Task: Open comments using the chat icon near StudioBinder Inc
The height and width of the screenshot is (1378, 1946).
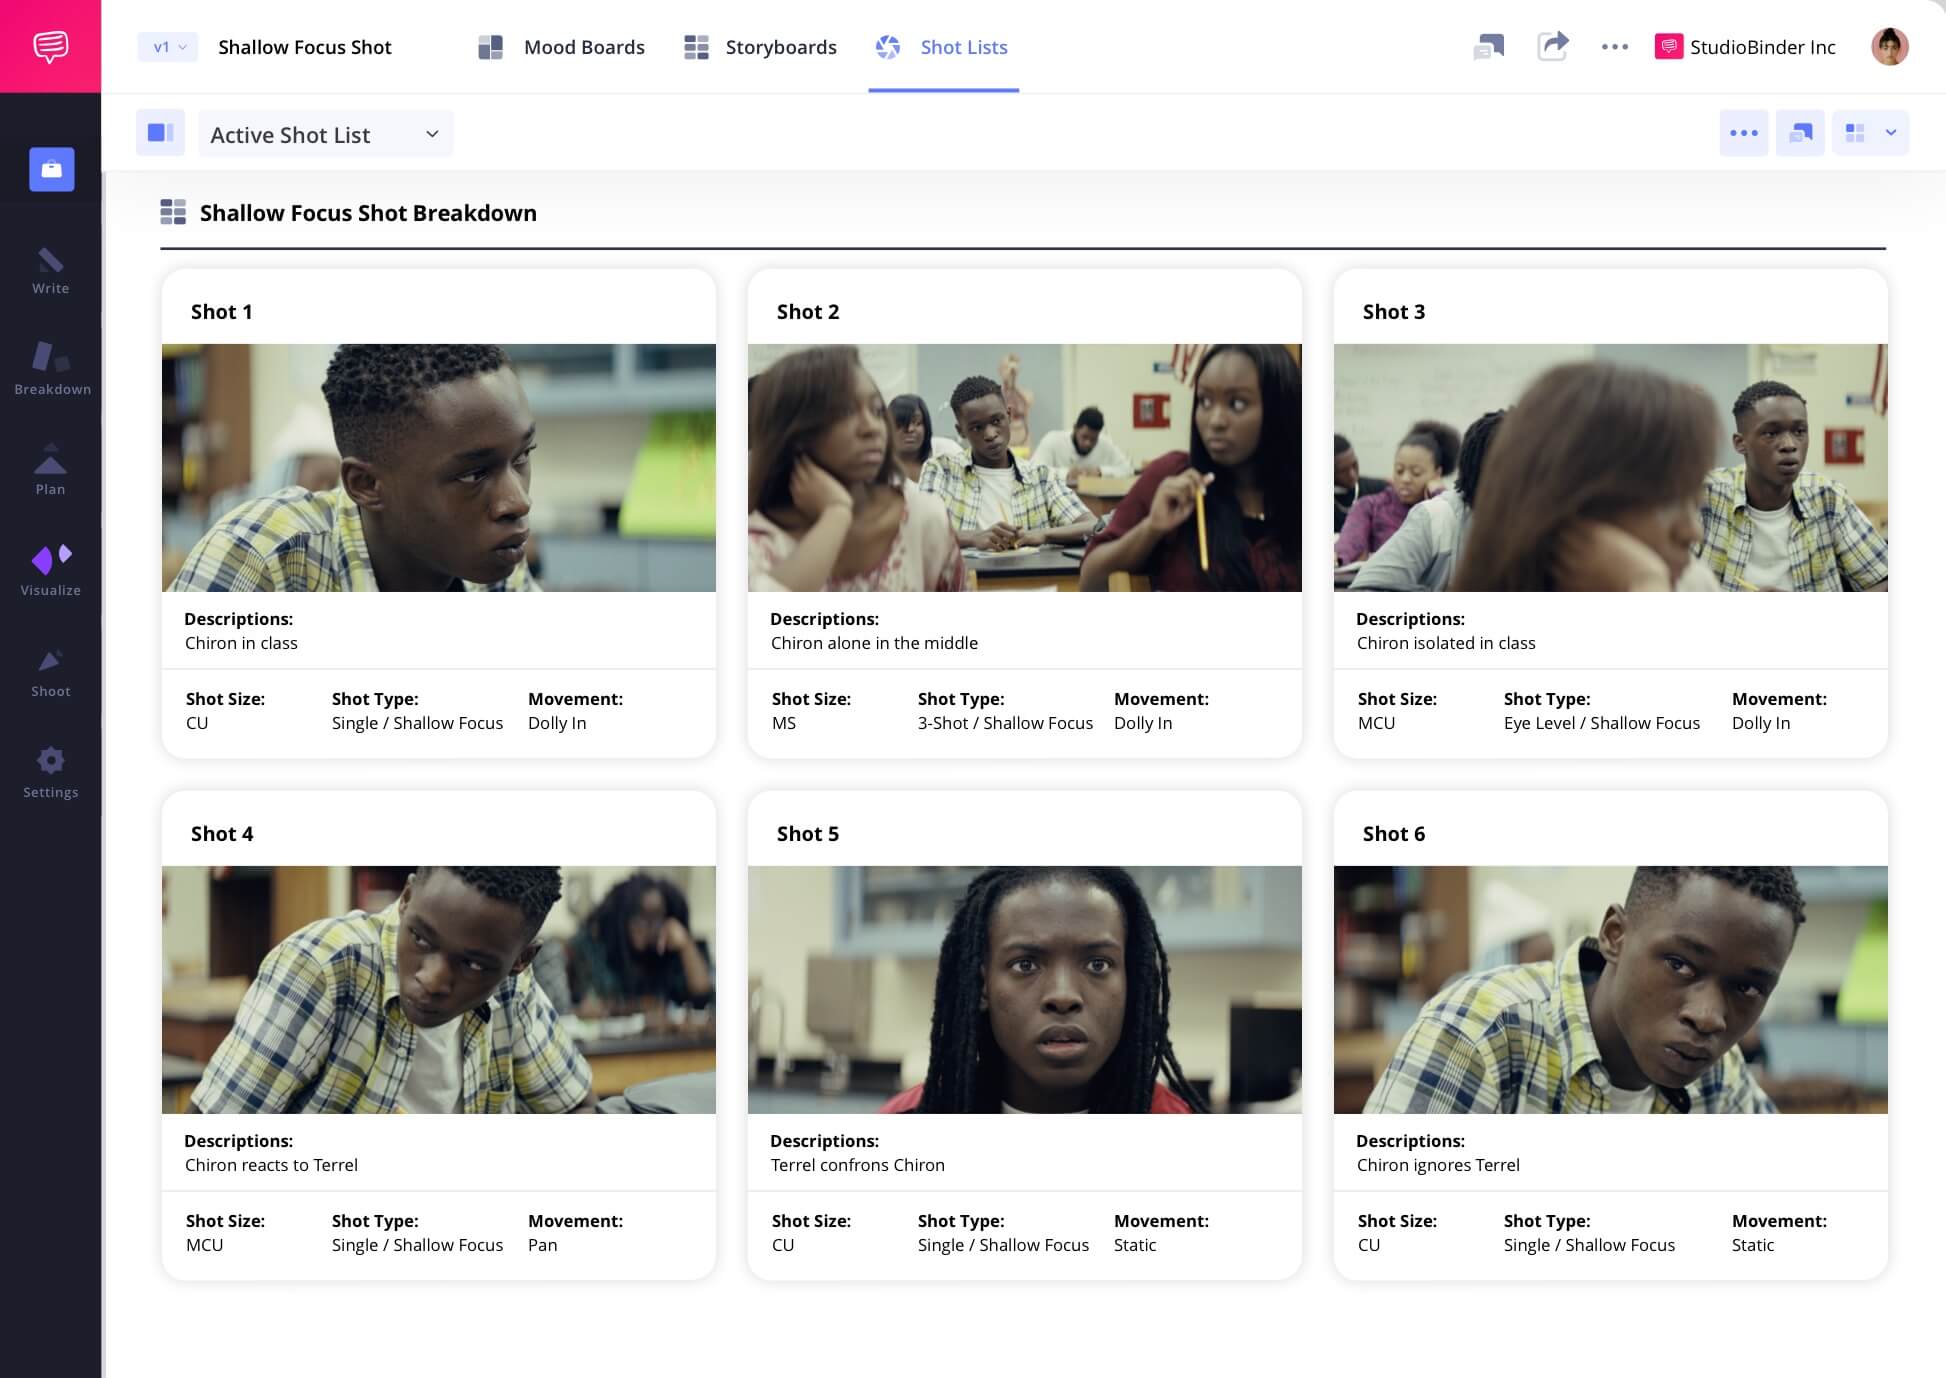Action: tap(1489, 47)
